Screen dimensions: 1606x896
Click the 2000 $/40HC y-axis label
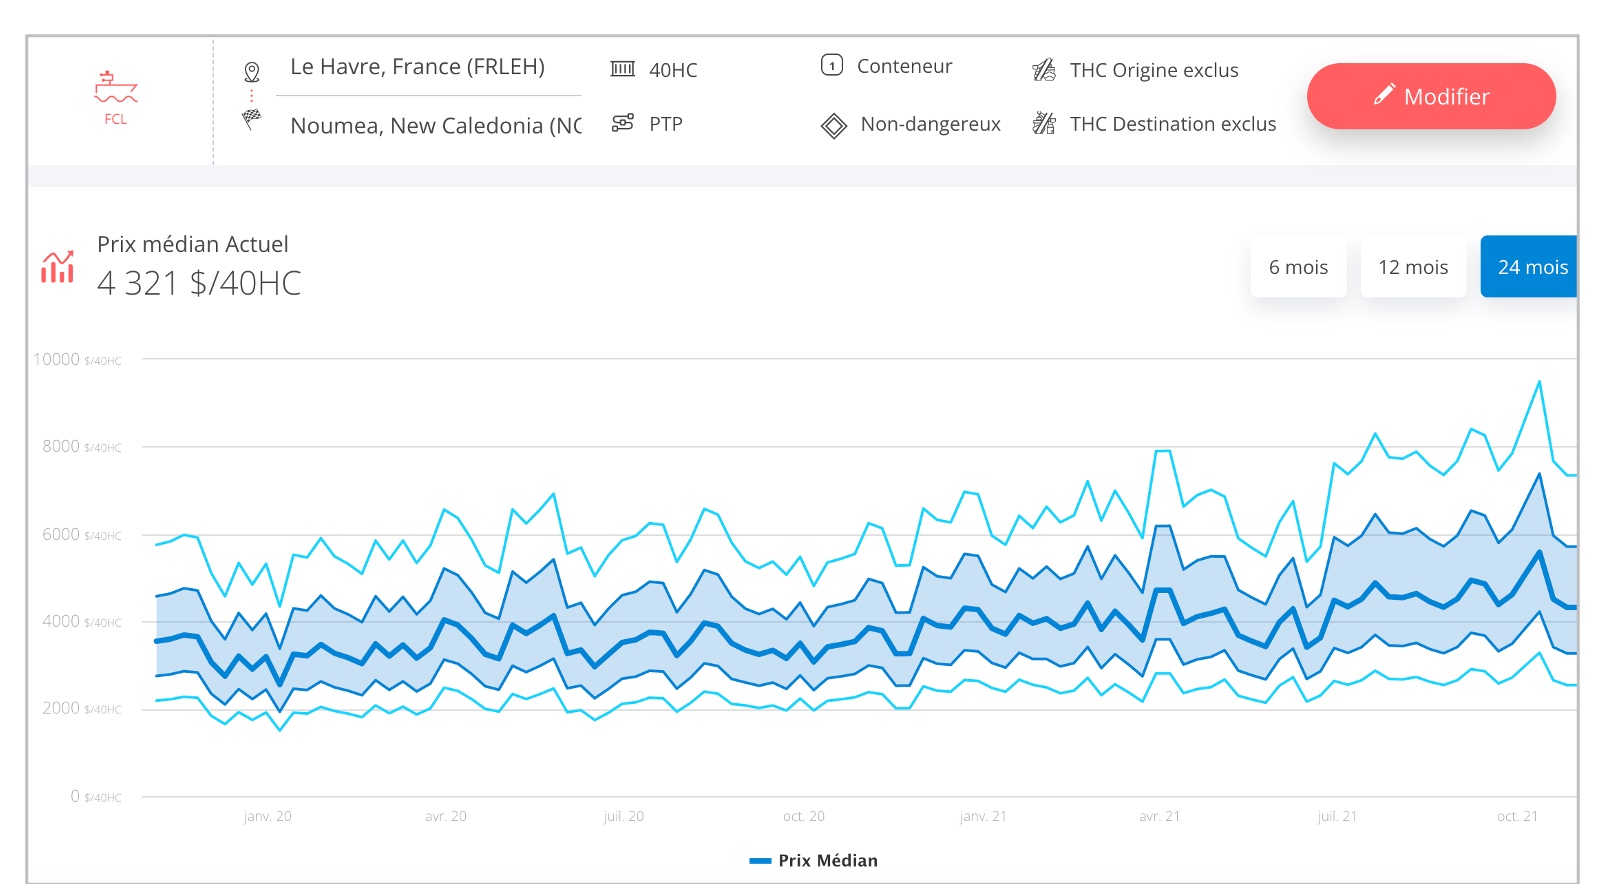pos(82,708)
